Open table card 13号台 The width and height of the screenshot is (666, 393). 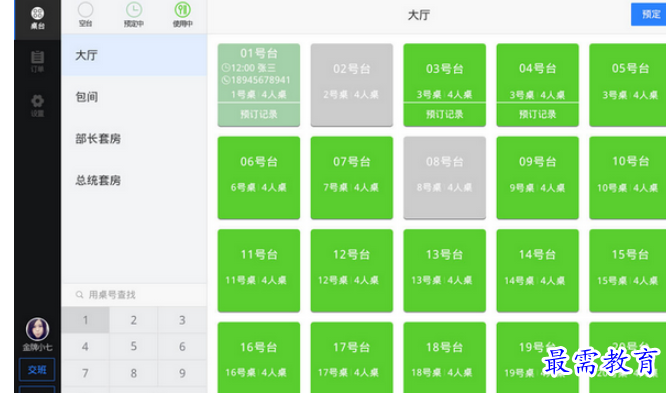[445, 271]
